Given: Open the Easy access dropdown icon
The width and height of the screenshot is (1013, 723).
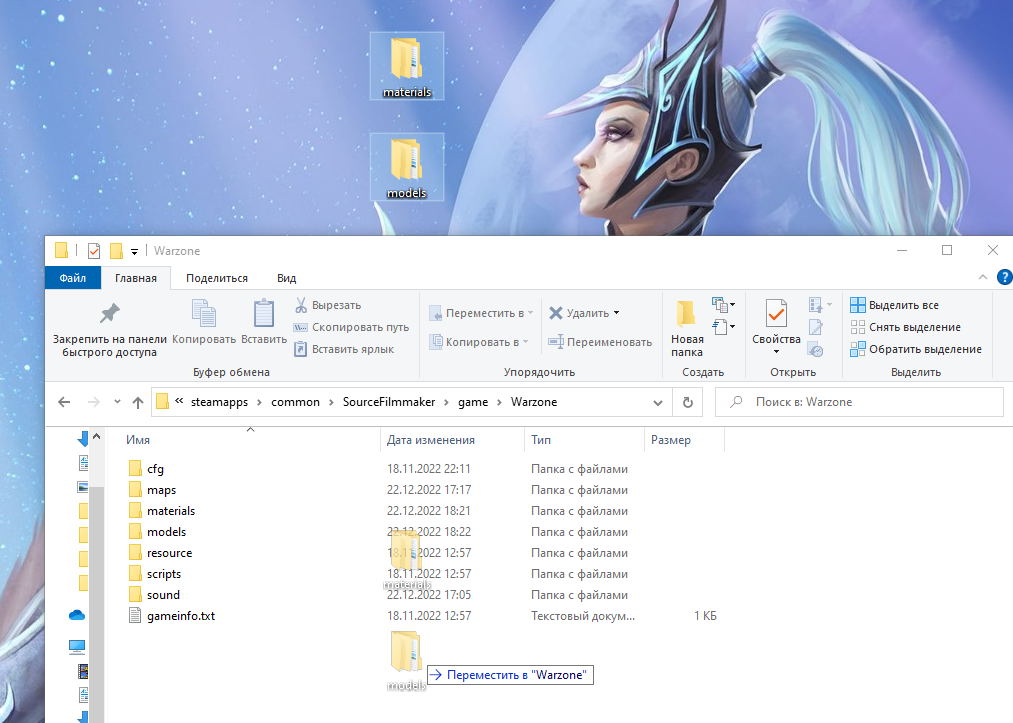Looking at the screenshot, I should coord(723,326).
